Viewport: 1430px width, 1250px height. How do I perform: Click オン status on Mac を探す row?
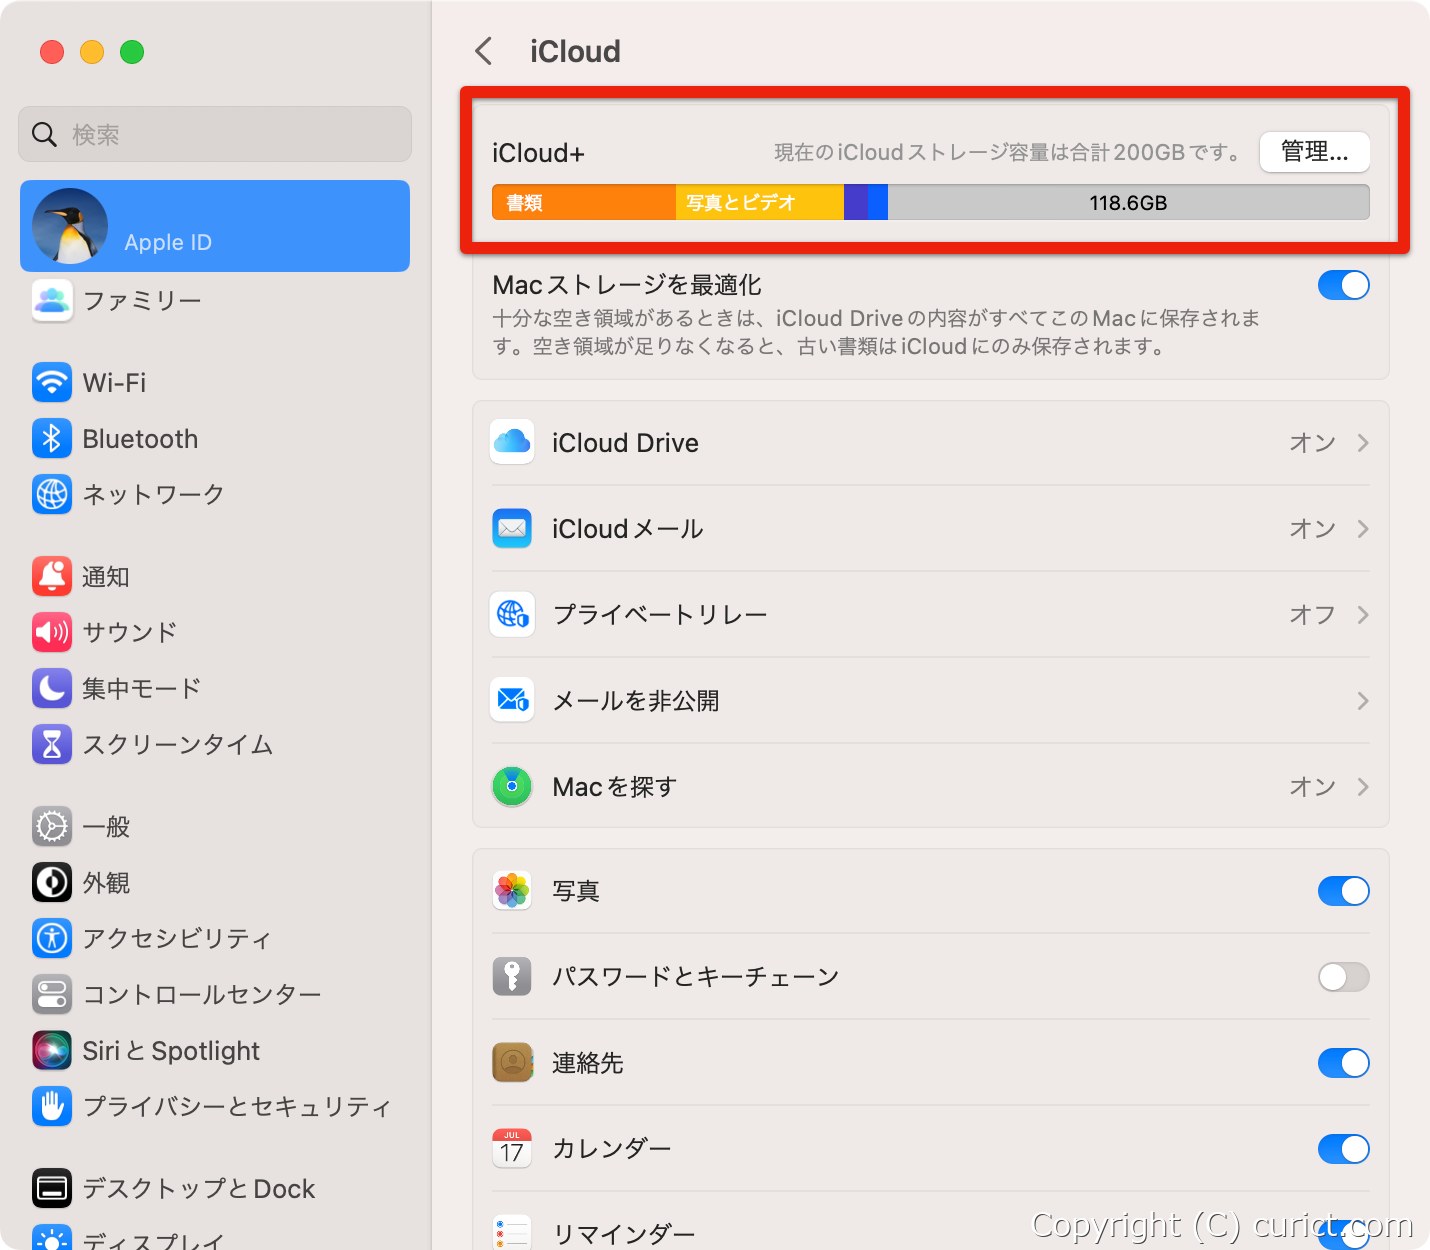[1312, 787]
